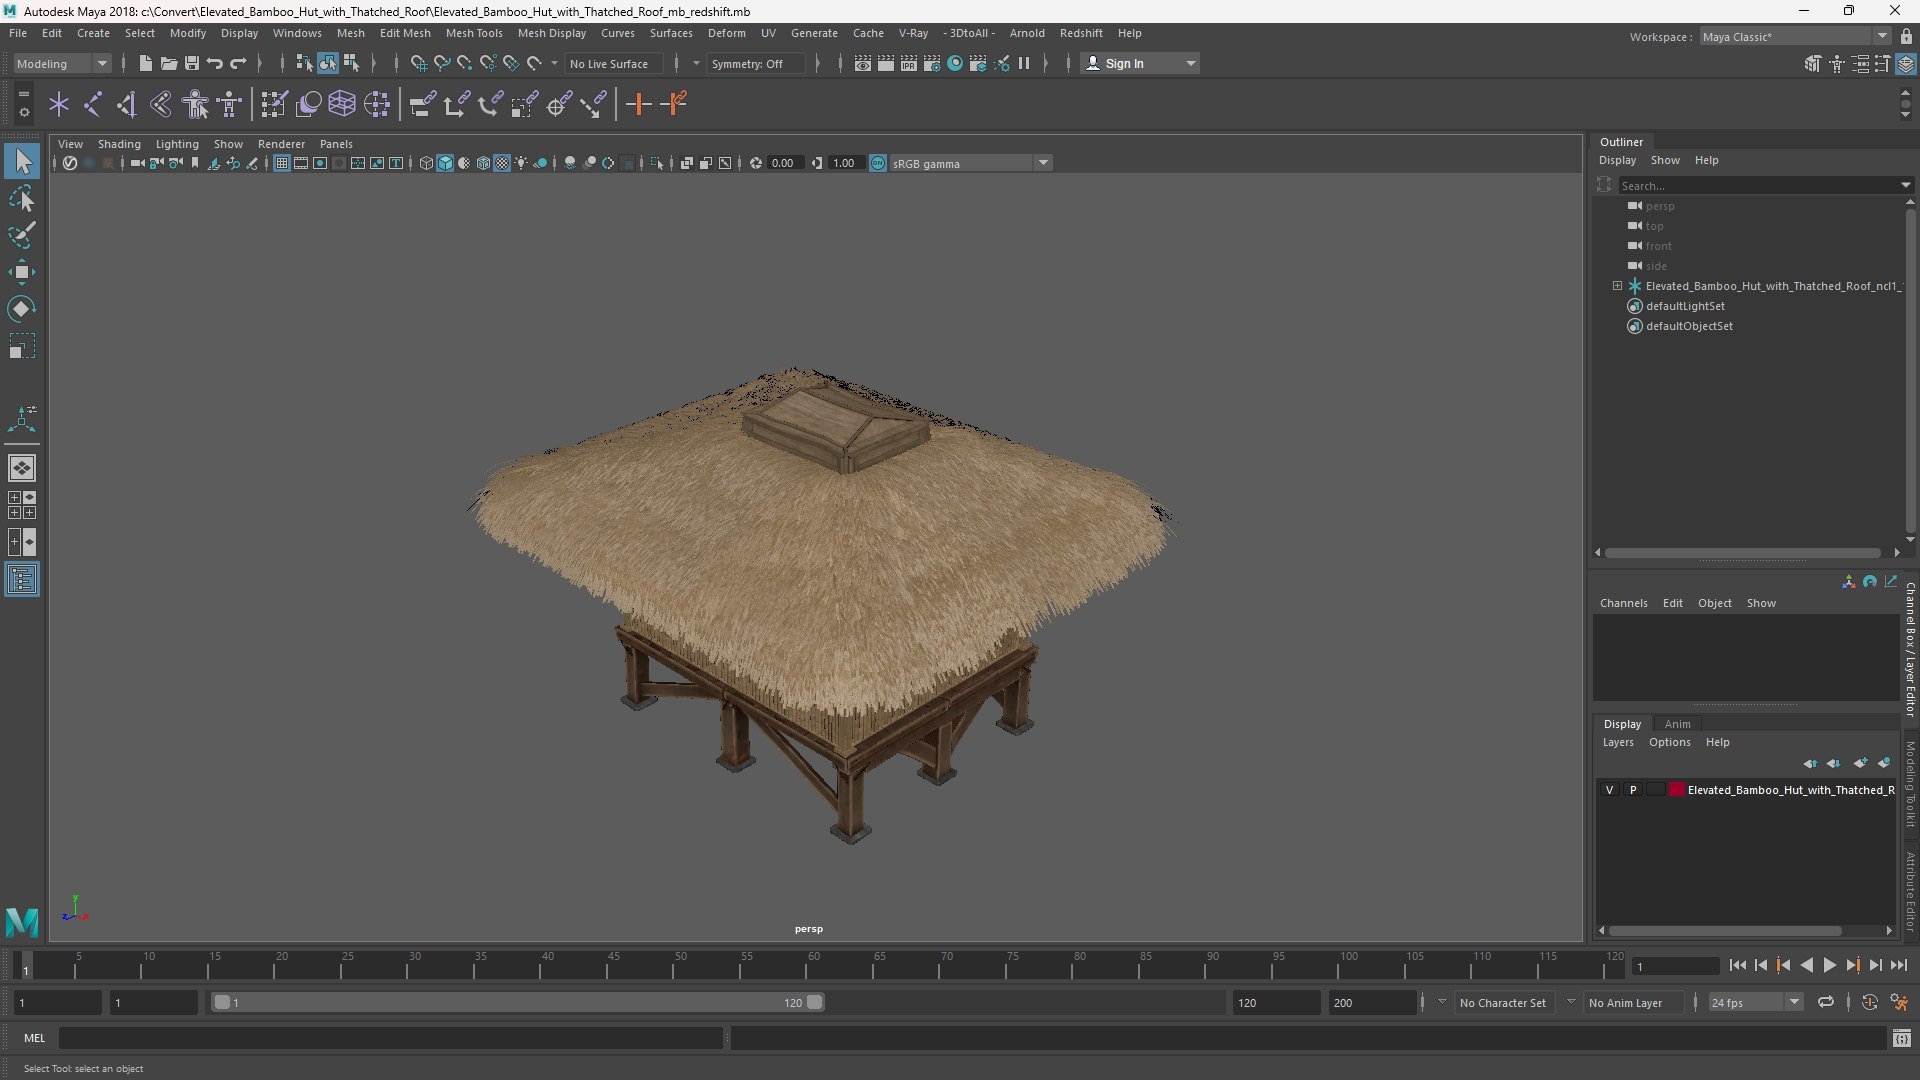Open the Channels menu in Channel Box
1920x1080 pixels.
pyautogui.click(x=1623, y=603)
